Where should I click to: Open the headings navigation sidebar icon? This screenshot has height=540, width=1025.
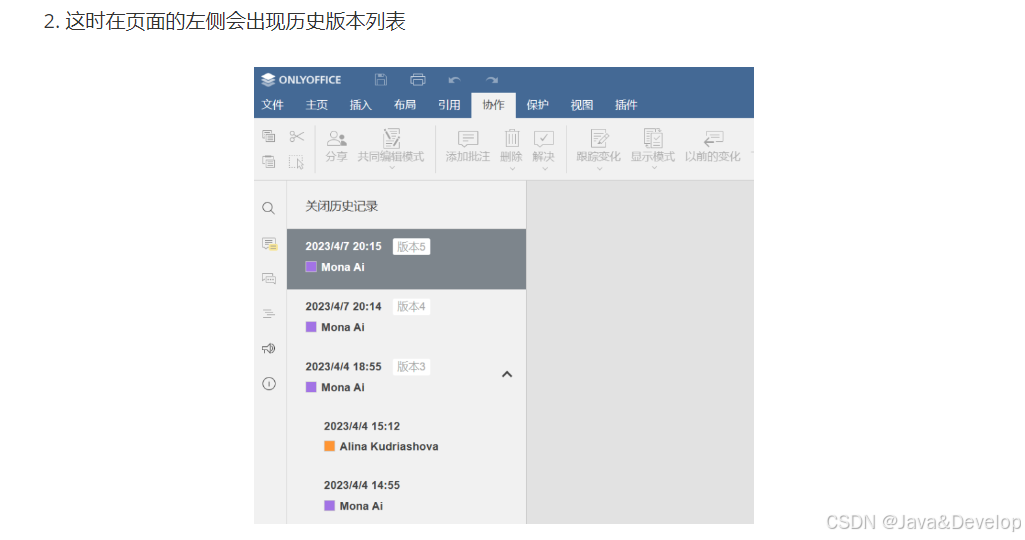269,314
